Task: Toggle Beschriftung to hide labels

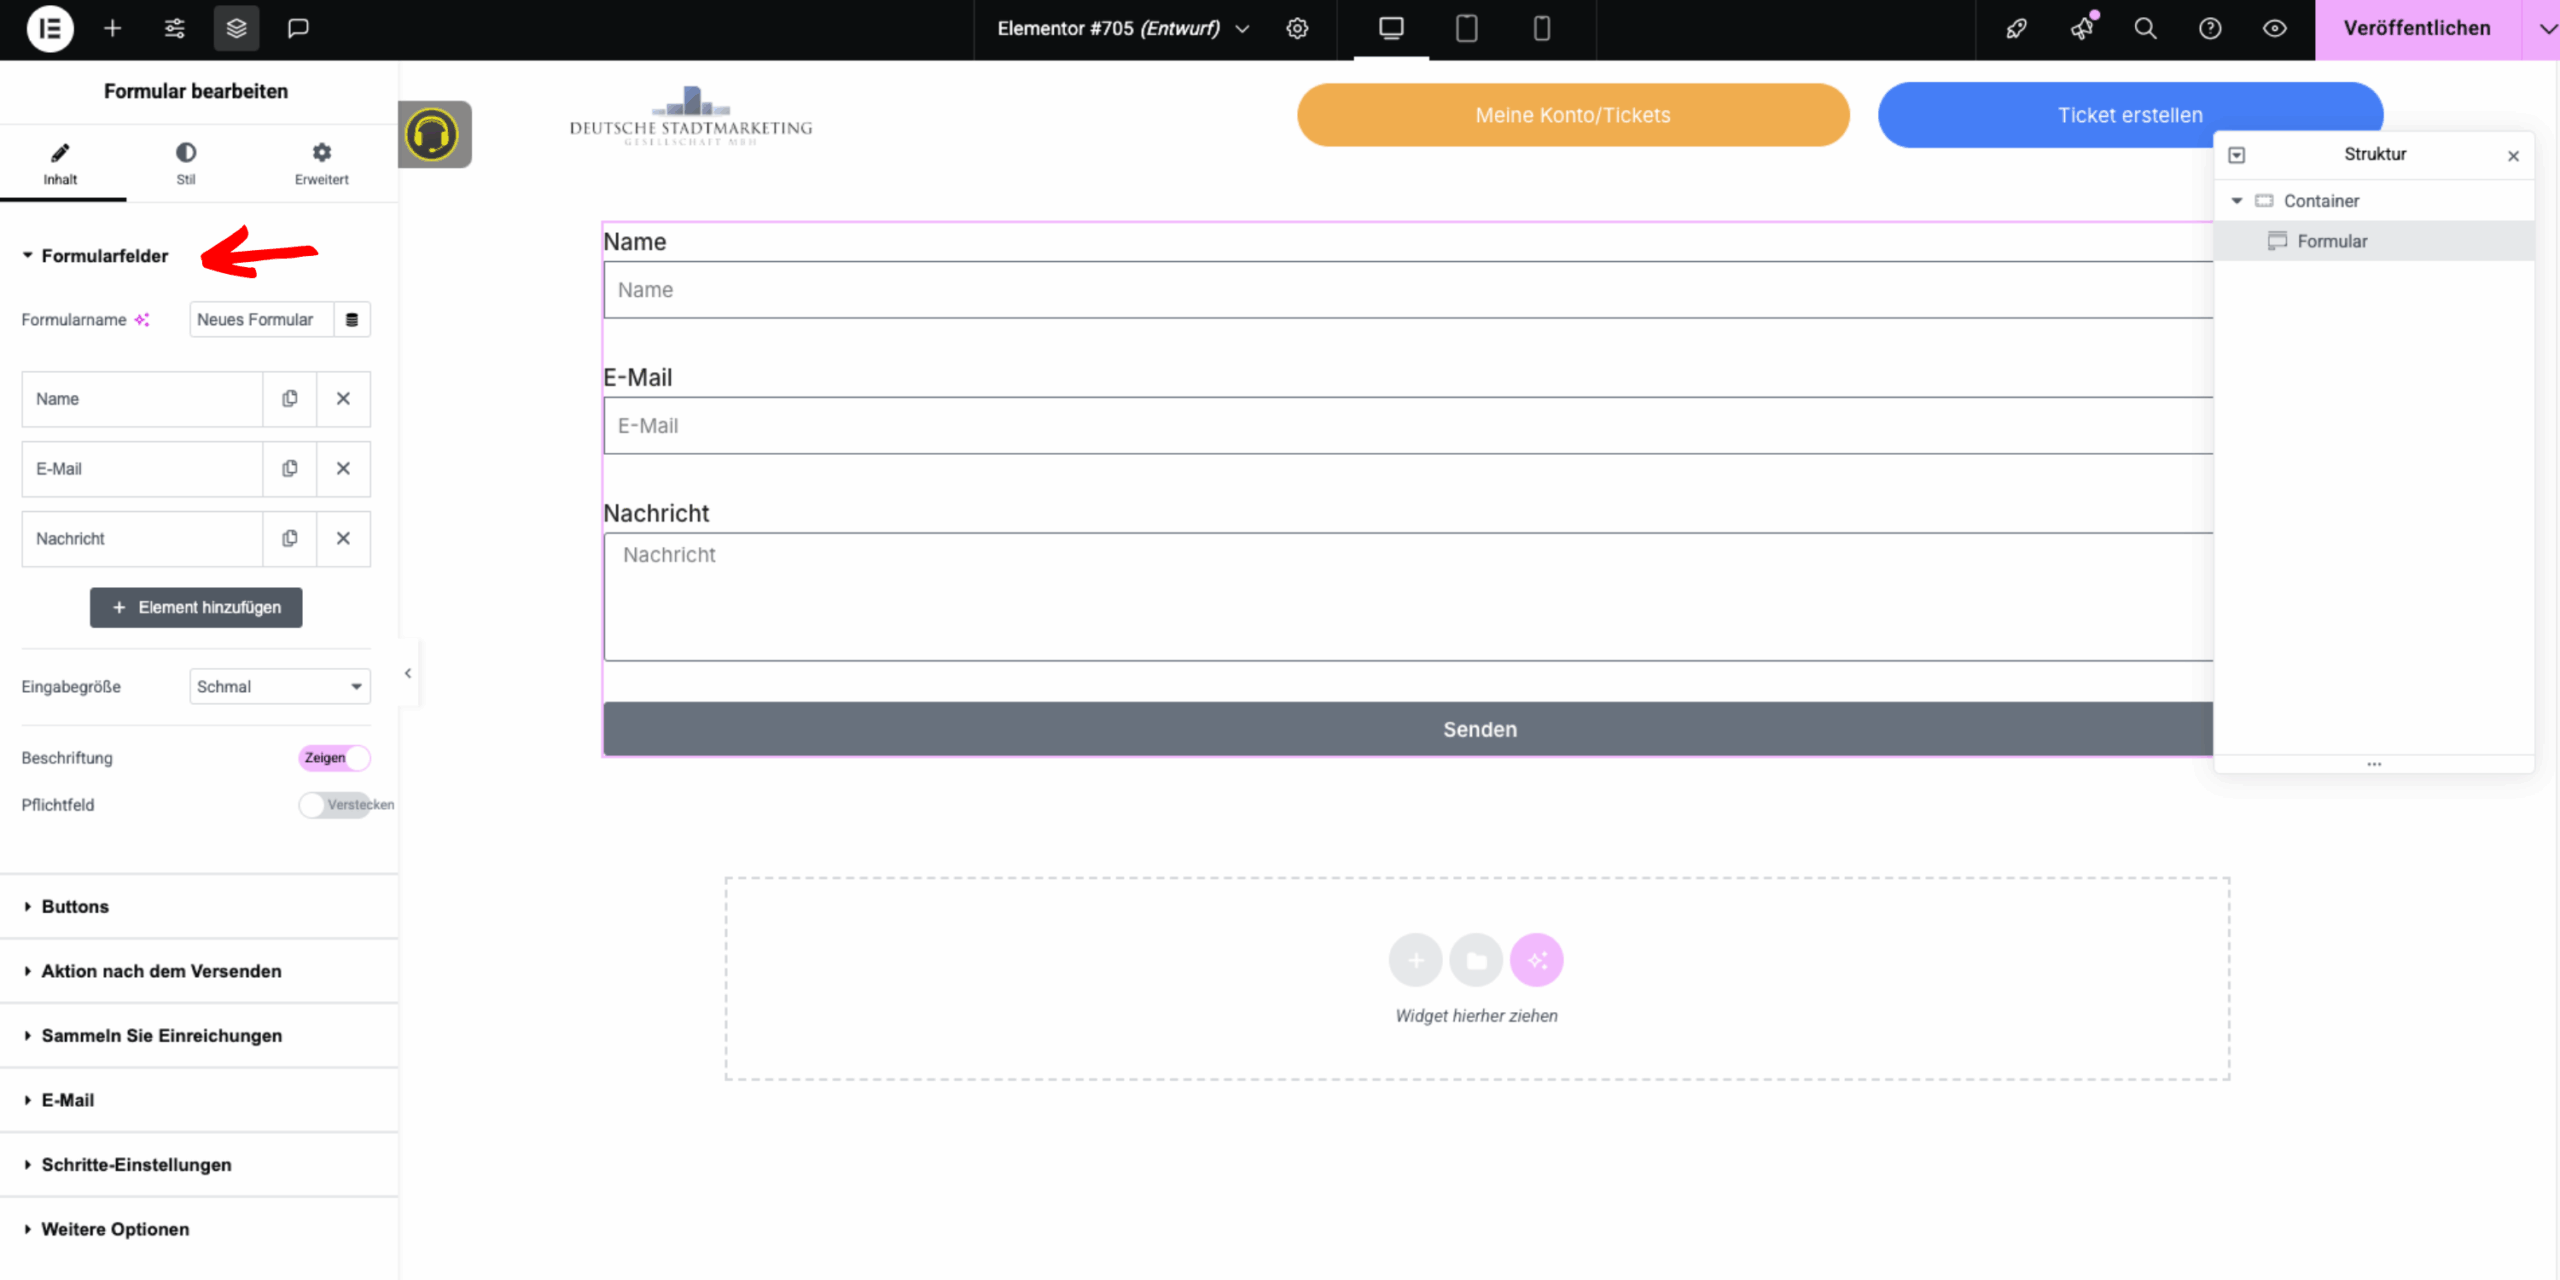Action: click(x=334, y=758)
